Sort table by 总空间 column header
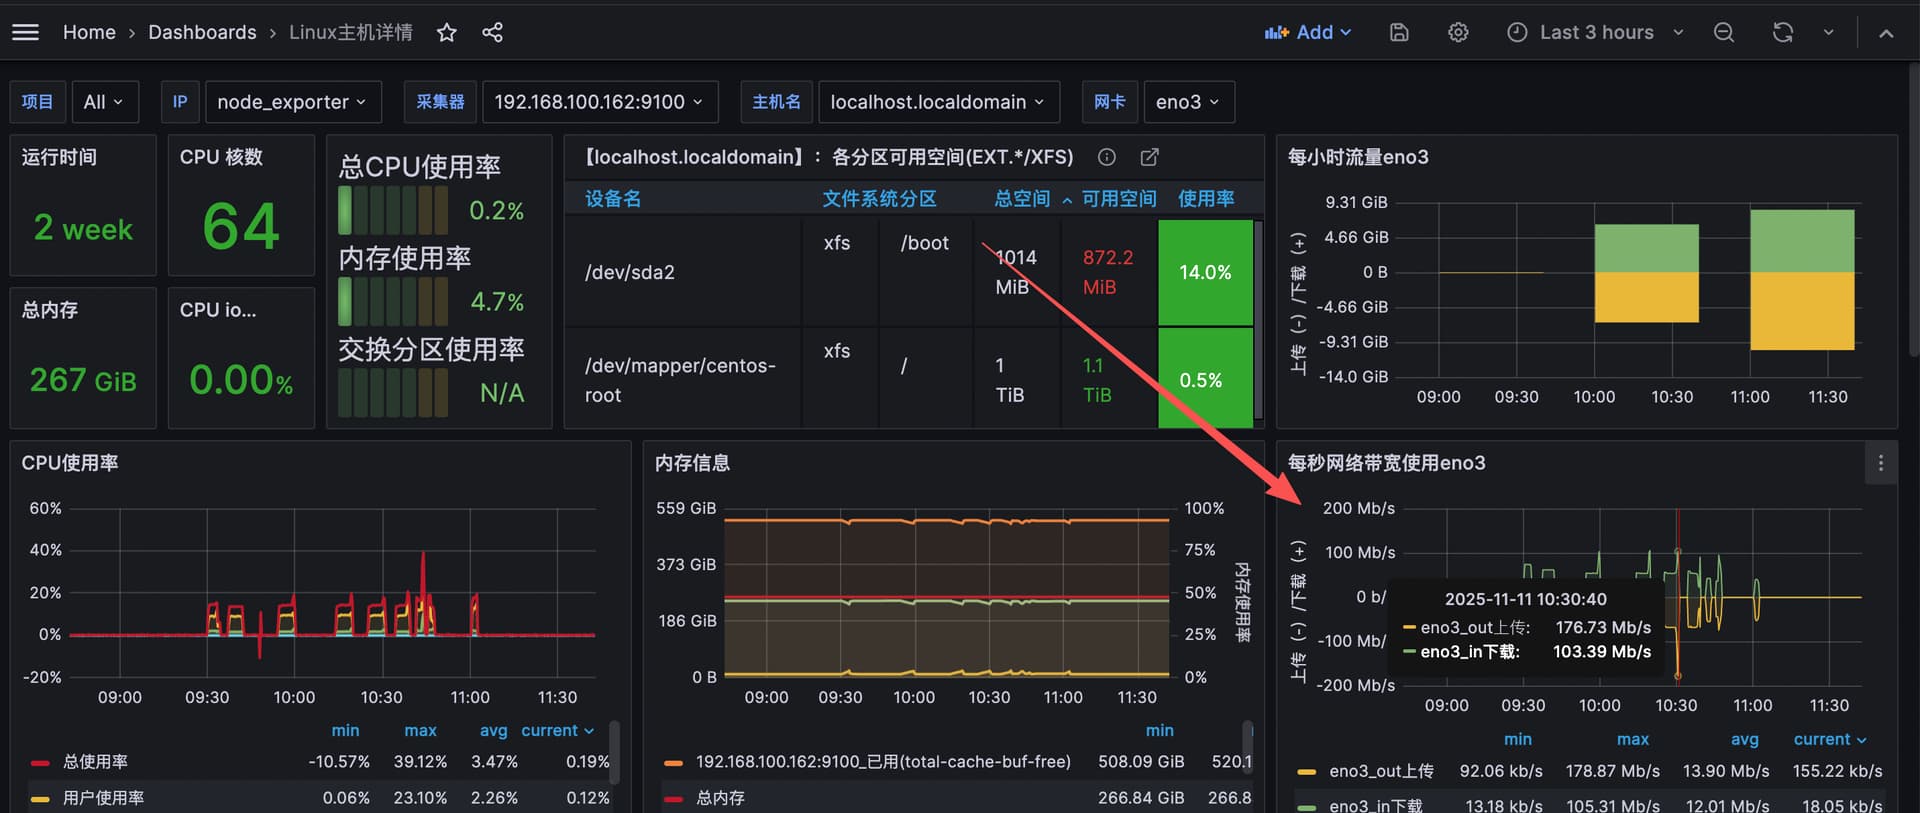1920x813 pixels. click(x=1022, y=199)
